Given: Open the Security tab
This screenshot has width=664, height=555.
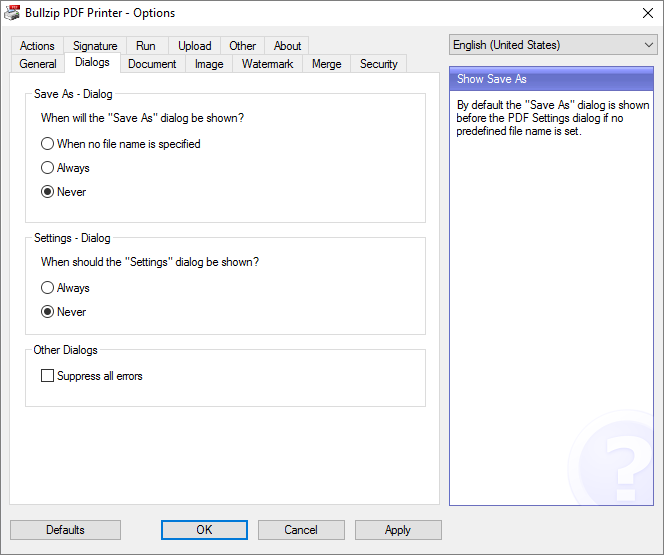Looking at the screenshot, I should (x=379, y=64).
